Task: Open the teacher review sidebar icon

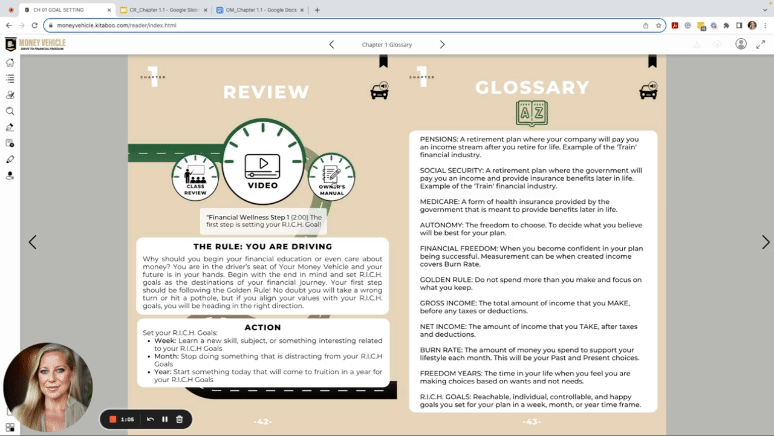Action: pos(10,176)
